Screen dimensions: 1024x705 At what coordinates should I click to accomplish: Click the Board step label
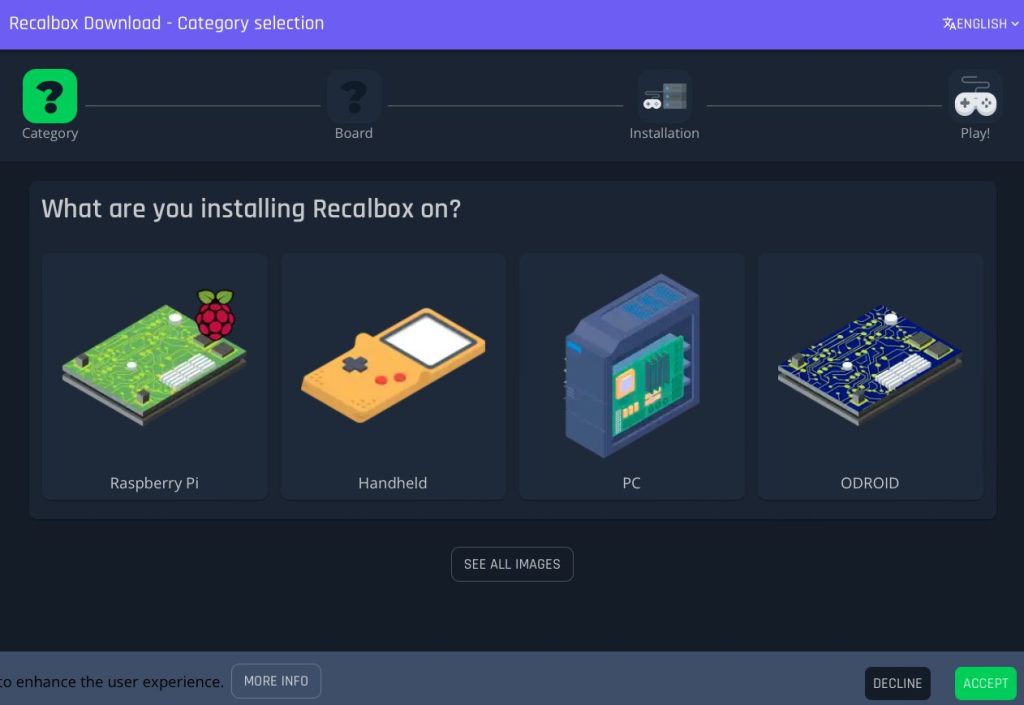(354, 133)
